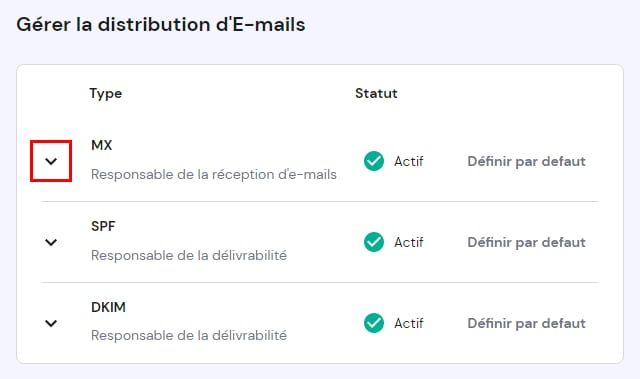Click the Statut column header
Image resolution: width=640 pixels, height=379 pixels.
376,93
